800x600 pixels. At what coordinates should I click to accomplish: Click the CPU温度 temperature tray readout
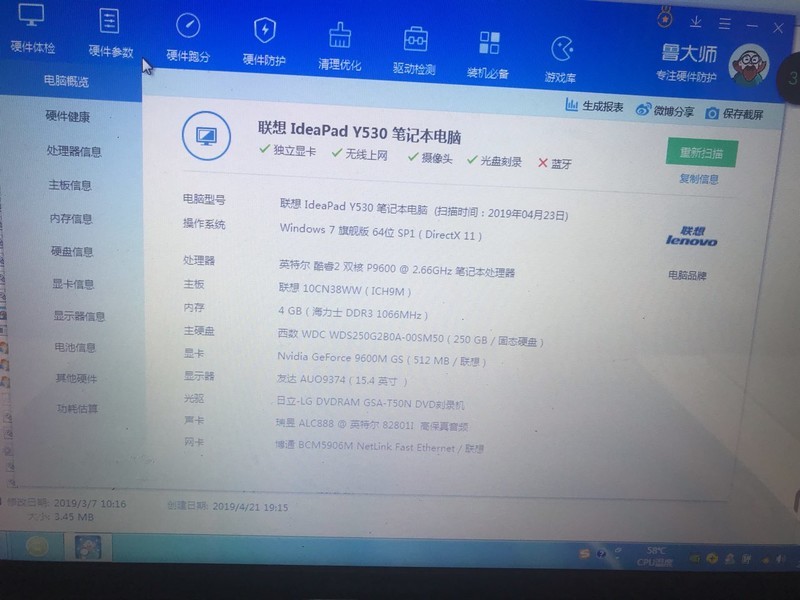click(655, 557)
